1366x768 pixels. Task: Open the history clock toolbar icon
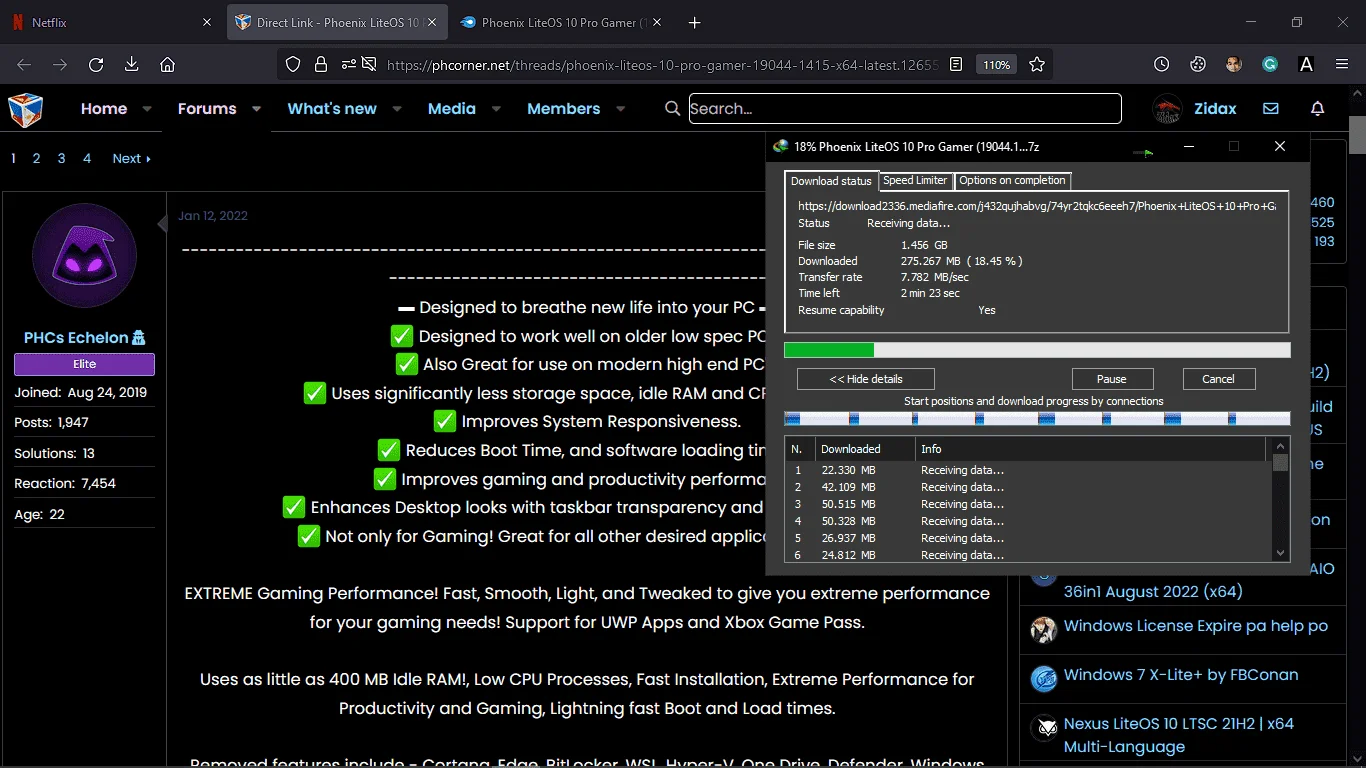pyautogui.click(x=1161, y=64)
